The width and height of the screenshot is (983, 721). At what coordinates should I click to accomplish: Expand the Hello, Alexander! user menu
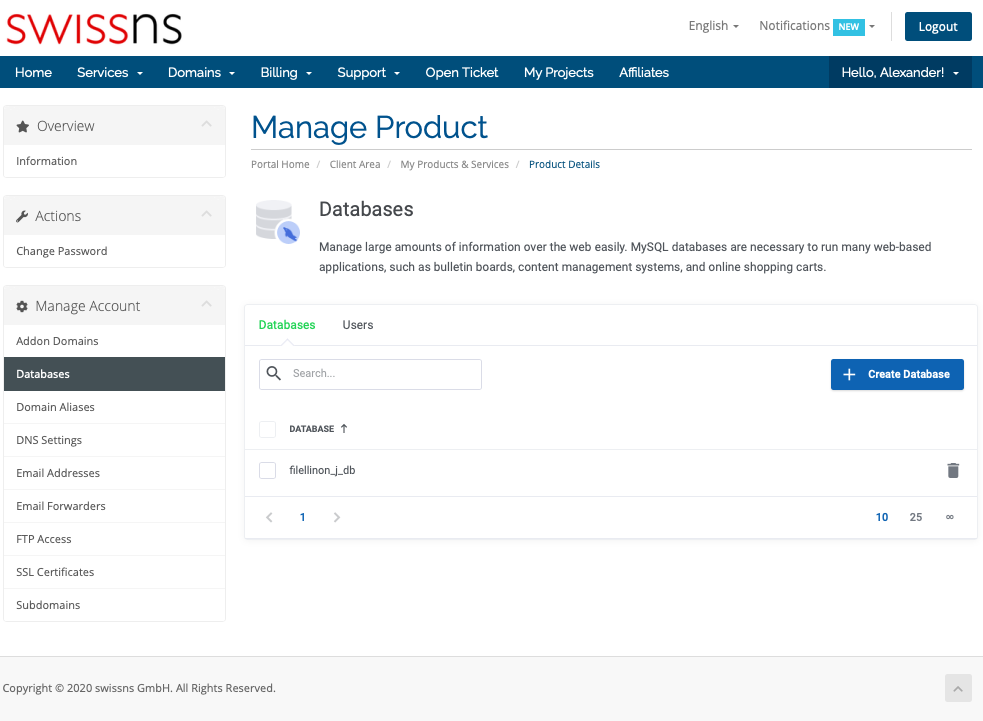(900, 72)
